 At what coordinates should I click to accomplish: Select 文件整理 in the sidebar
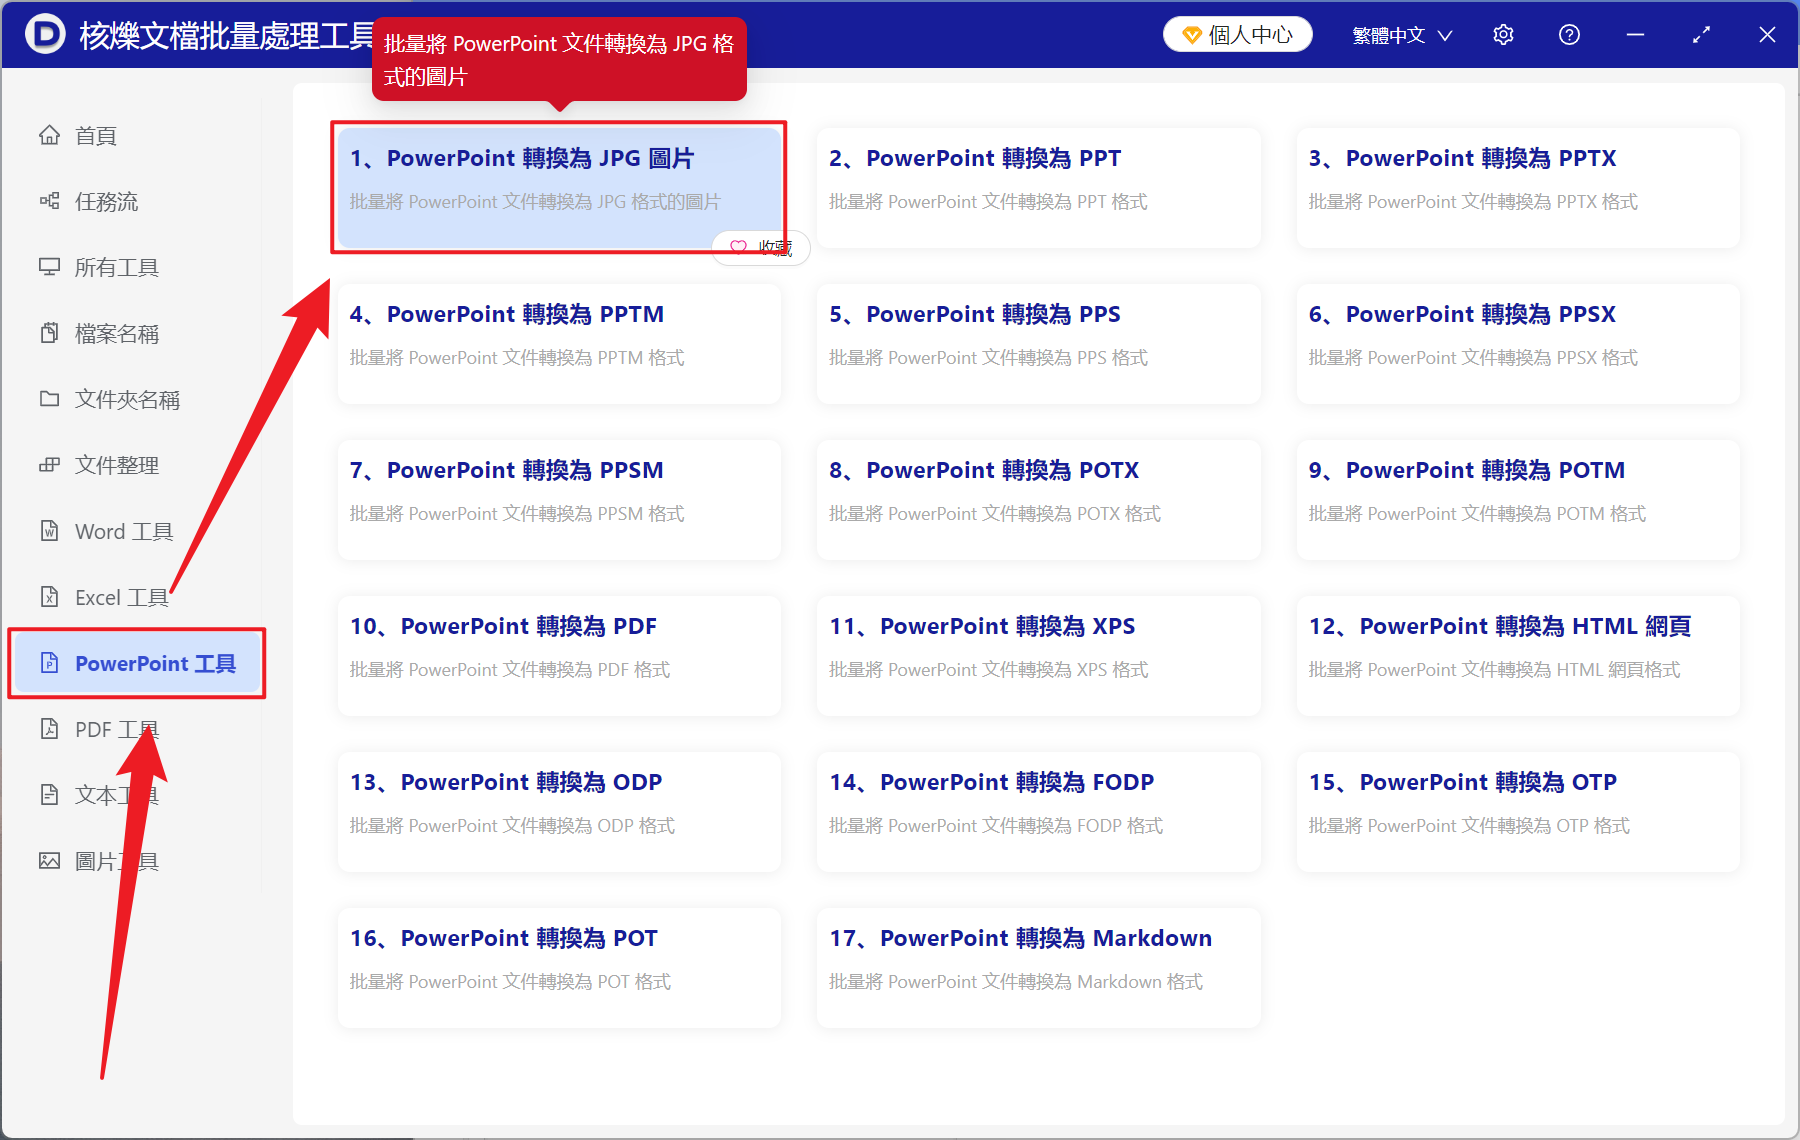click(x=136, y=465)
